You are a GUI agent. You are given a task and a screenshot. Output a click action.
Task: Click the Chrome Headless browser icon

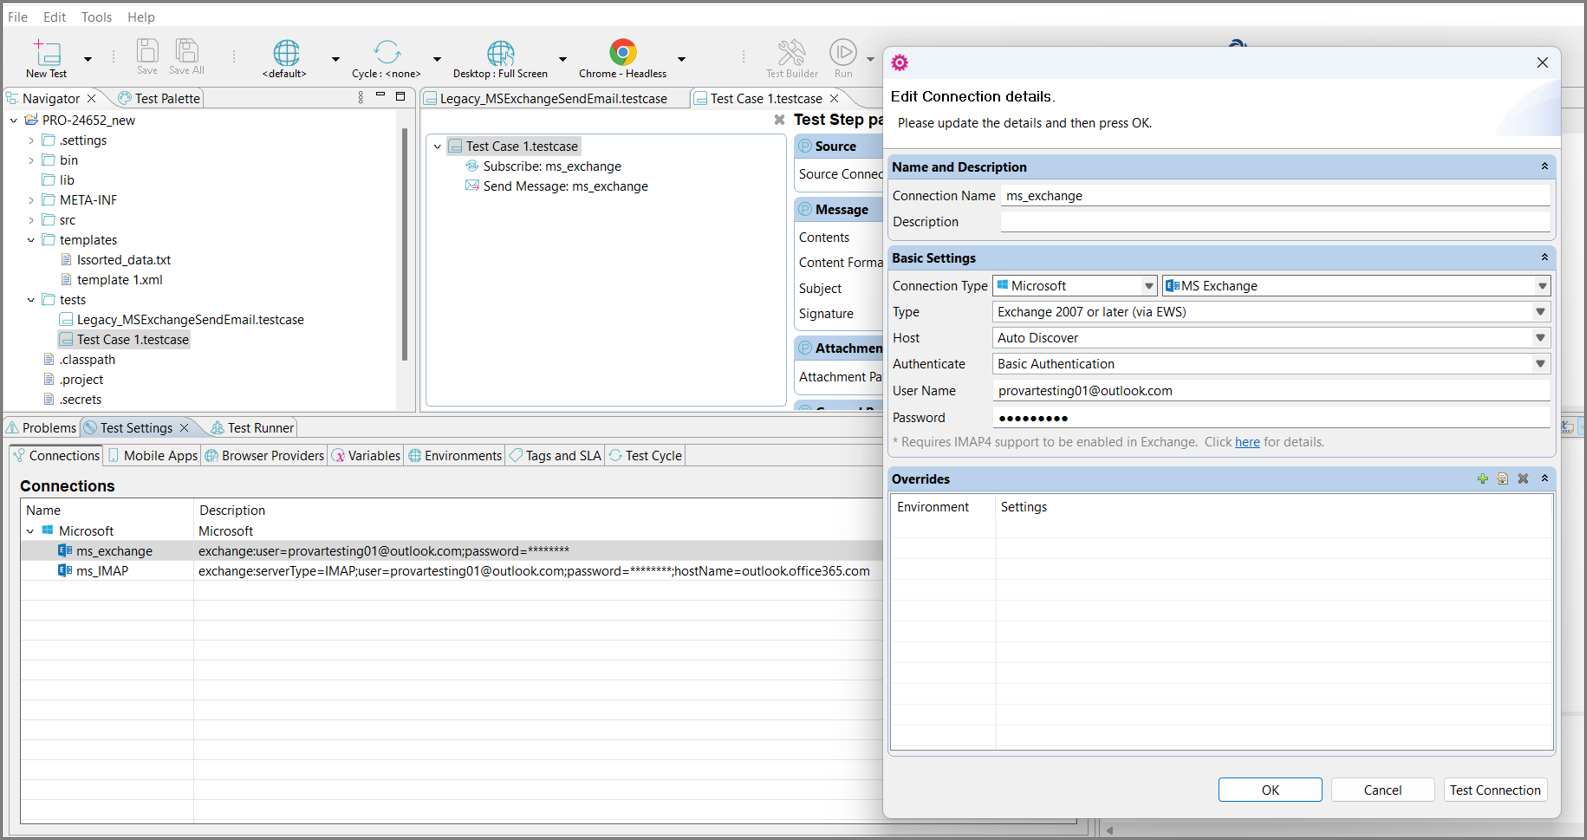pyautogui.click(x=622, y=52)
